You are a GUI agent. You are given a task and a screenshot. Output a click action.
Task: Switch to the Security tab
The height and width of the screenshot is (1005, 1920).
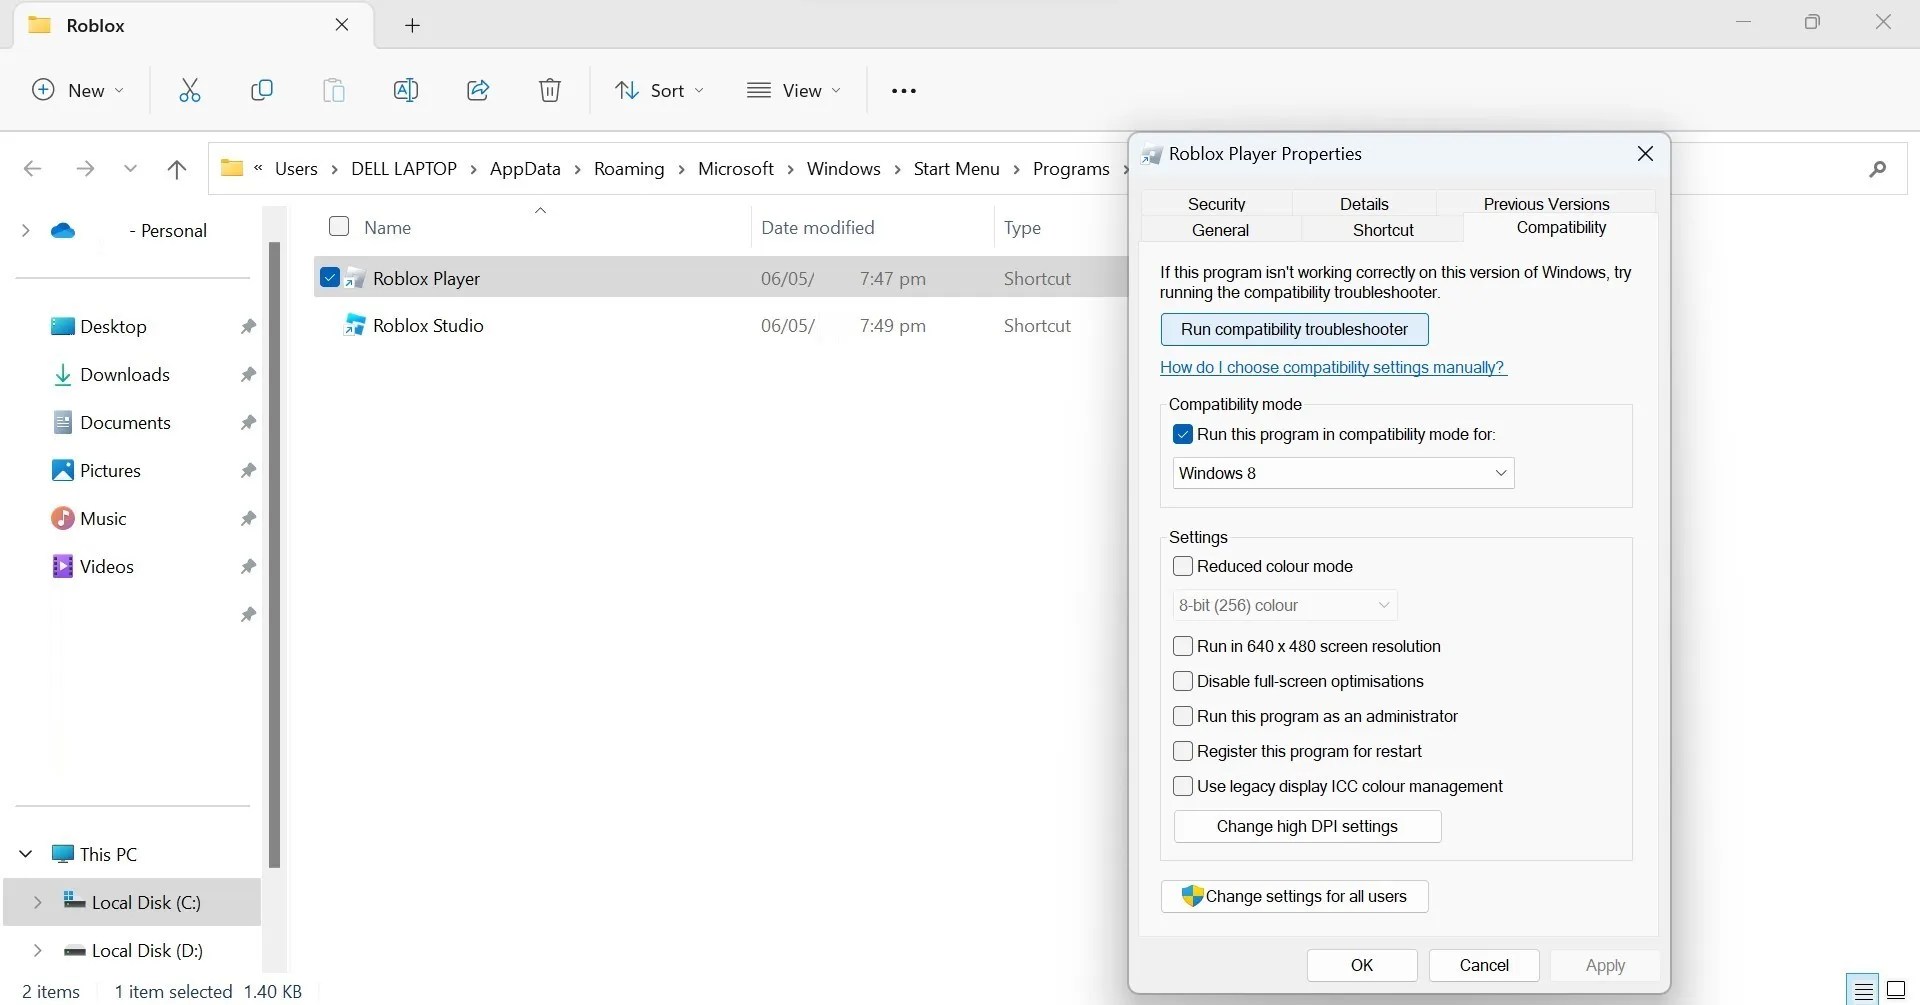tap(1216, 203)
